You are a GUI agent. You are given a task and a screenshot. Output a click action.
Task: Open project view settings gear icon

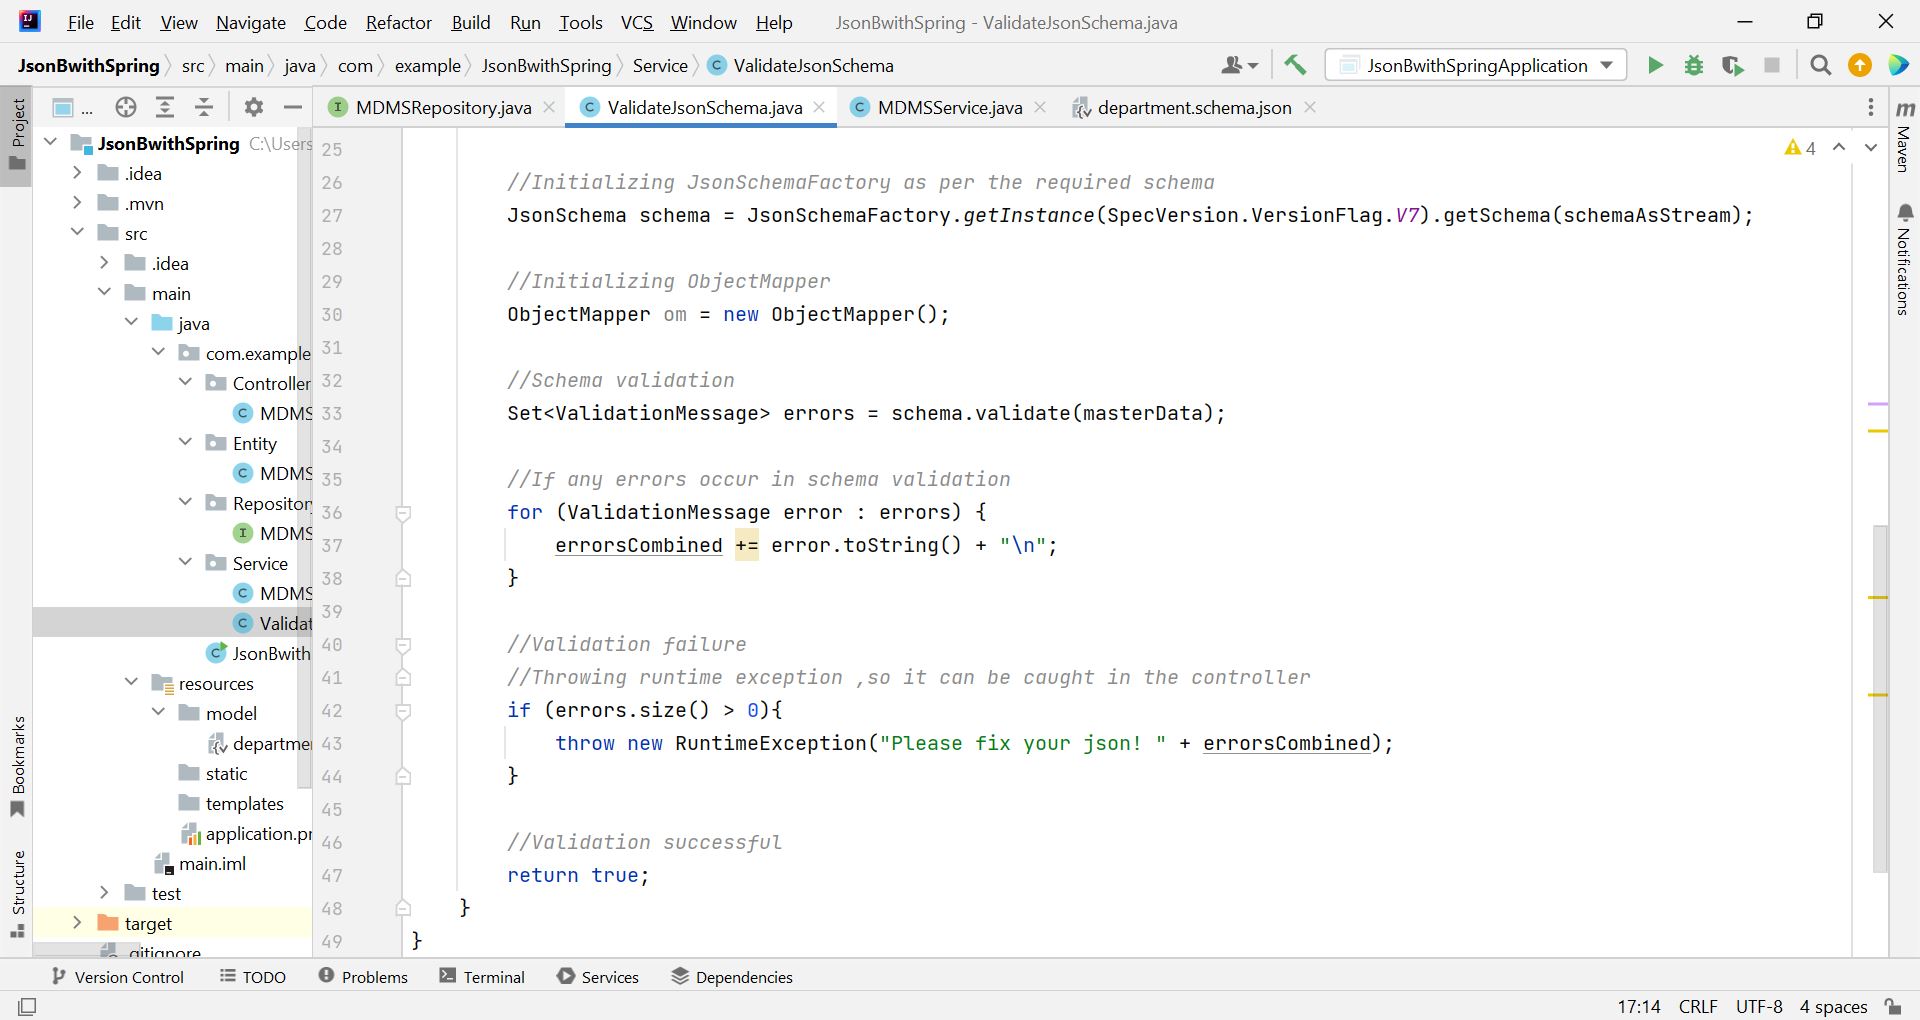click(254, 108)
